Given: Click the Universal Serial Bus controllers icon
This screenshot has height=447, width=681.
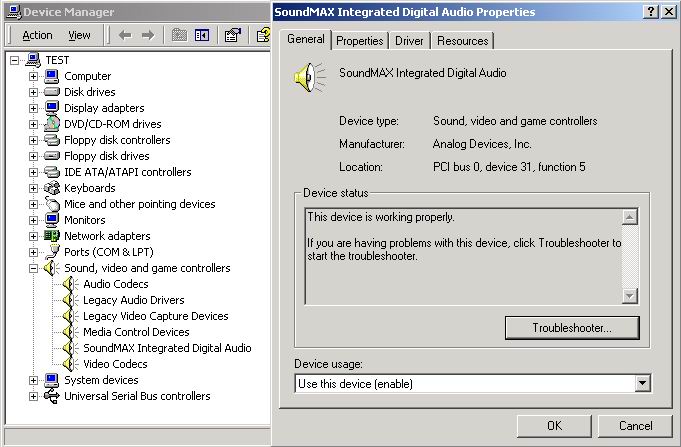Looking at the screenshot, I should pos(52,396).
